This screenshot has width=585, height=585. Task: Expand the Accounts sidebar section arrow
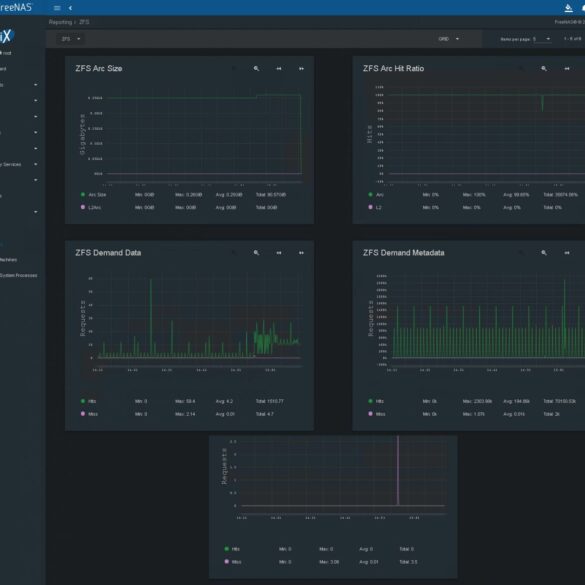pyautogui.click(x=35, y=85)
